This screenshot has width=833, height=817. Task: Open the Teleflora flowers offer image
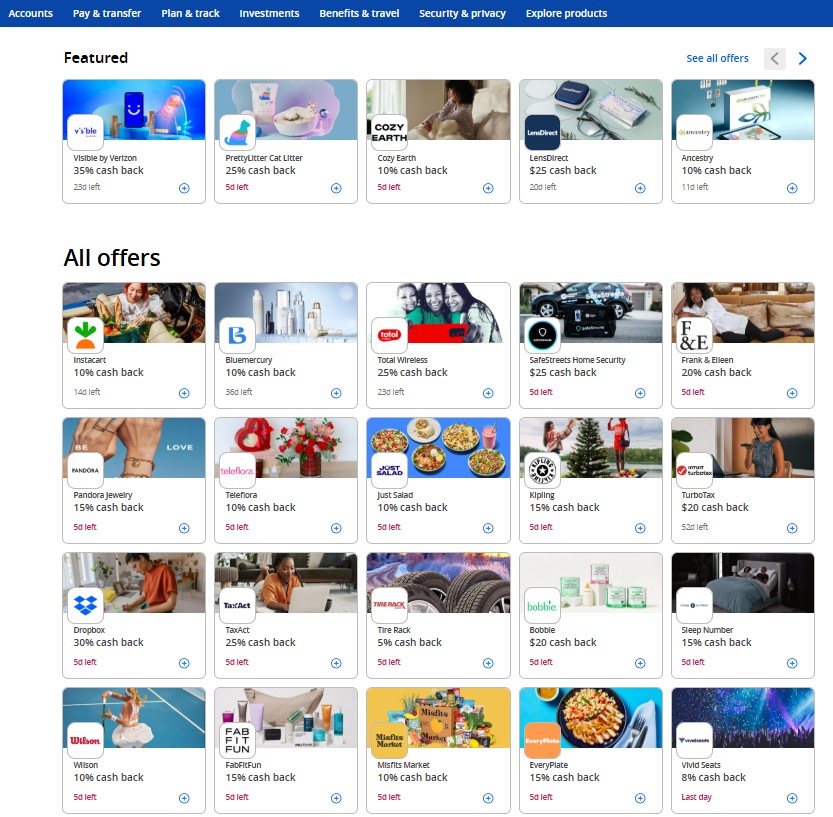286,448
